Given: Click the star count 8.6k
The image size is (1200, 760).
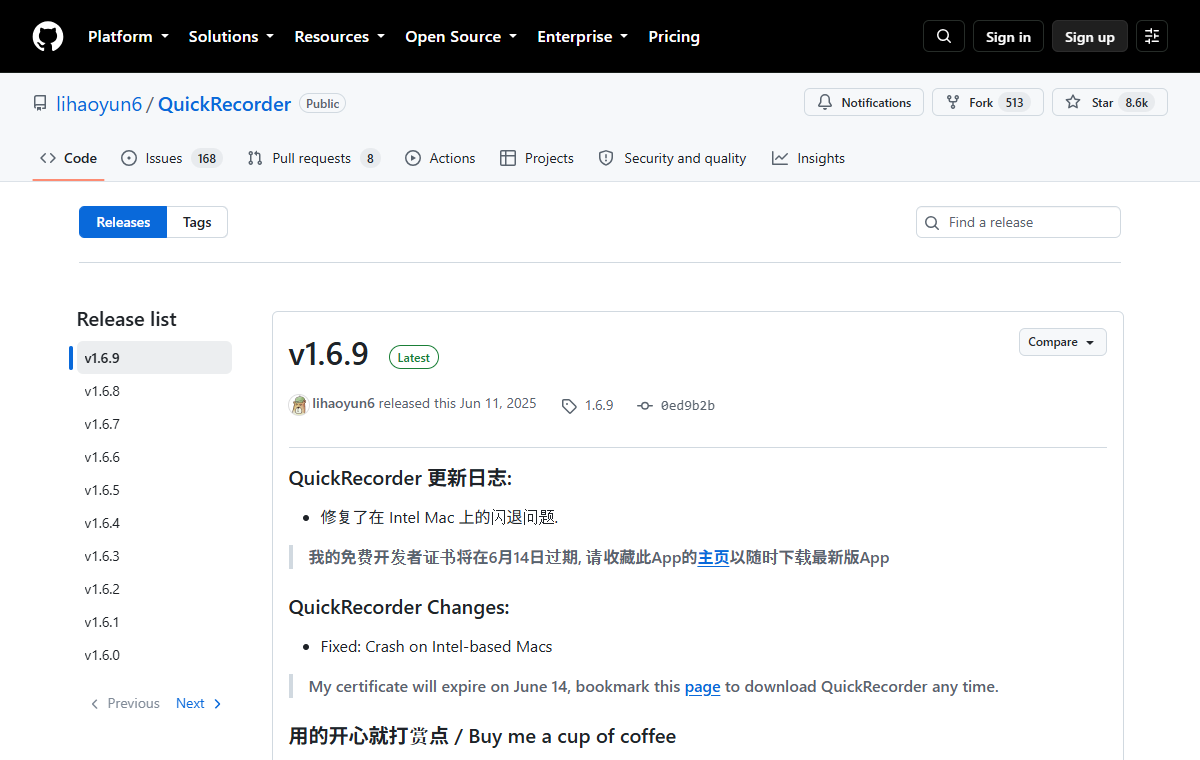Looking at the screenshot, I should tap(1137, 103).
